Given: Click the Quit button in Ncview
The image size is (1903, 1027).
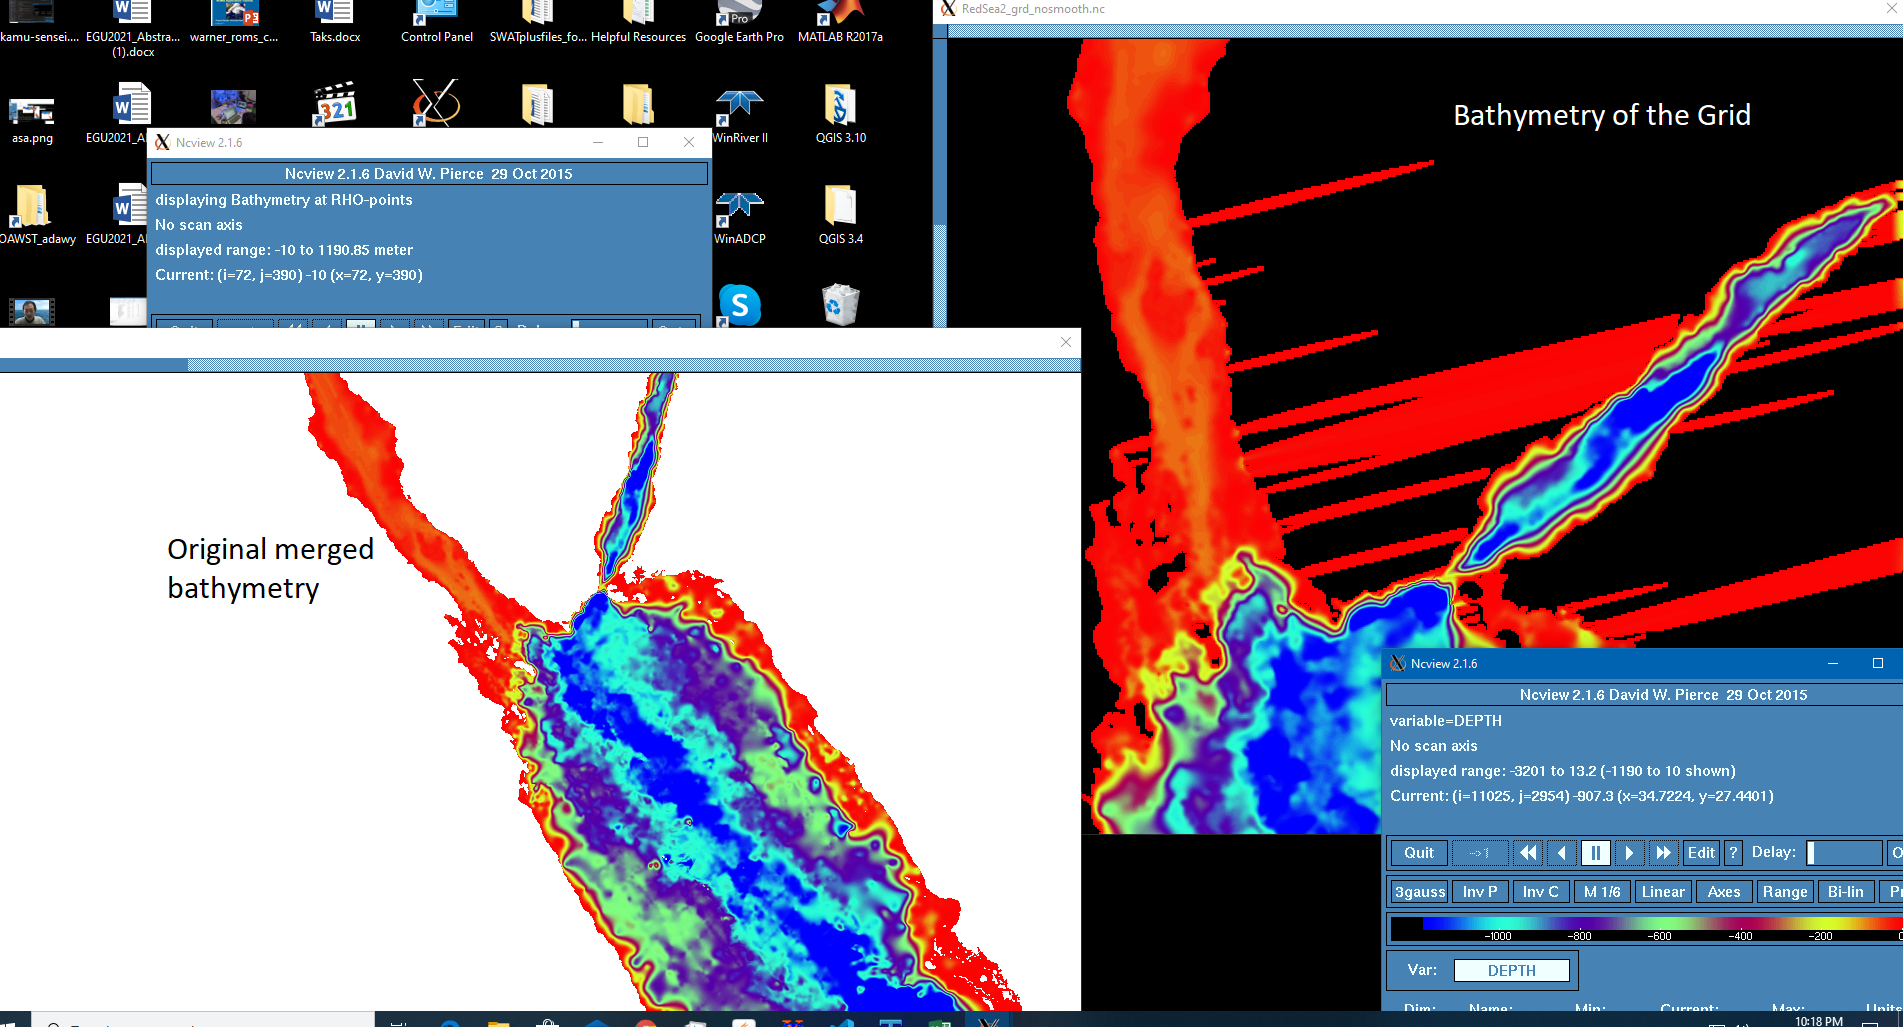Looking at the screenshot, I should pyautogui.click(x=1418, y=853).
